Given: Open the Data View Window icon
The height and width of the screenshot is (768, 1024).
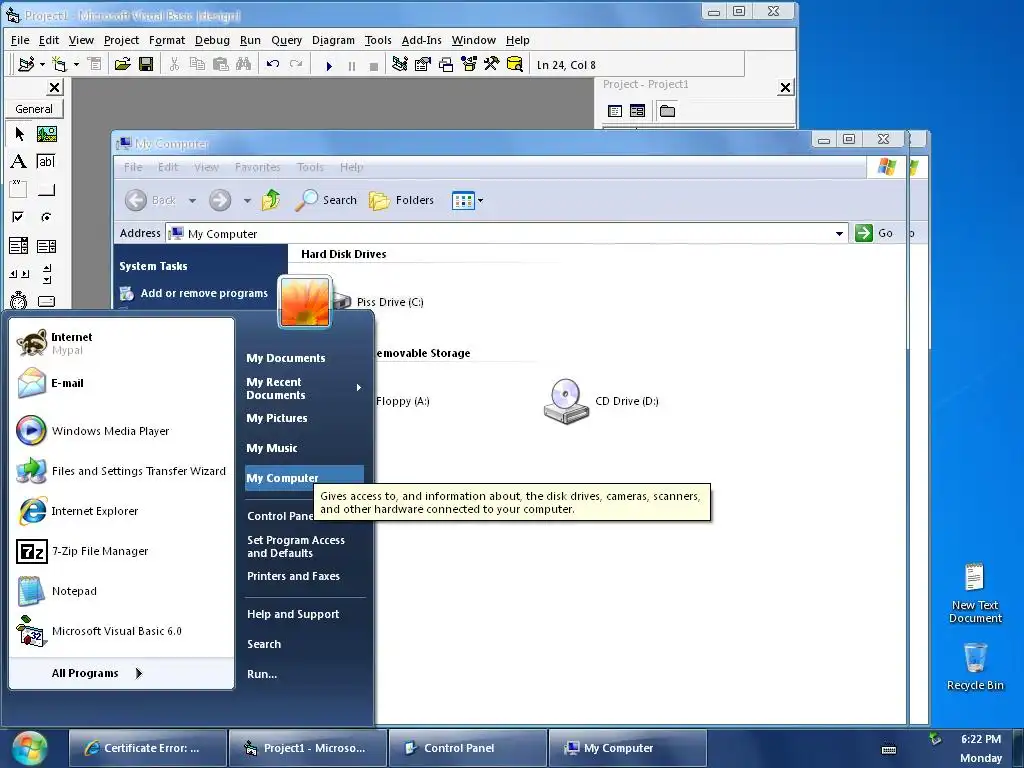Looking at the screenshot, I should [515, 65].
